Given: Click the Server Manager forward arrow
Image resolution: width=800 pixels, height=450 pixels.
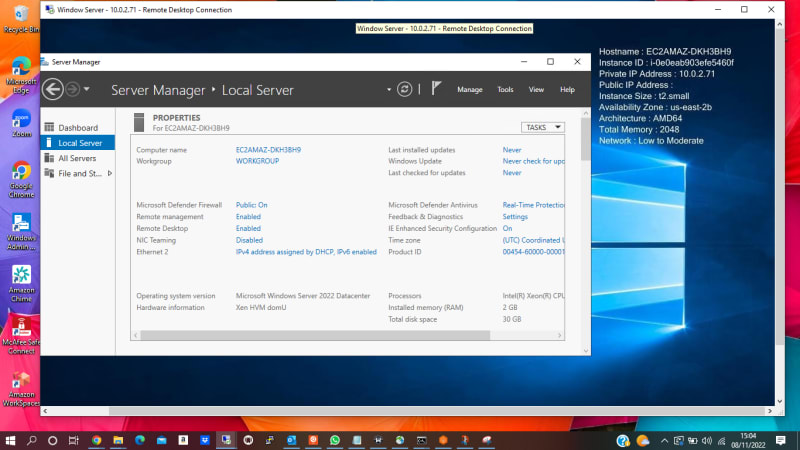Looking at the screenshot, I should point(72,89).
